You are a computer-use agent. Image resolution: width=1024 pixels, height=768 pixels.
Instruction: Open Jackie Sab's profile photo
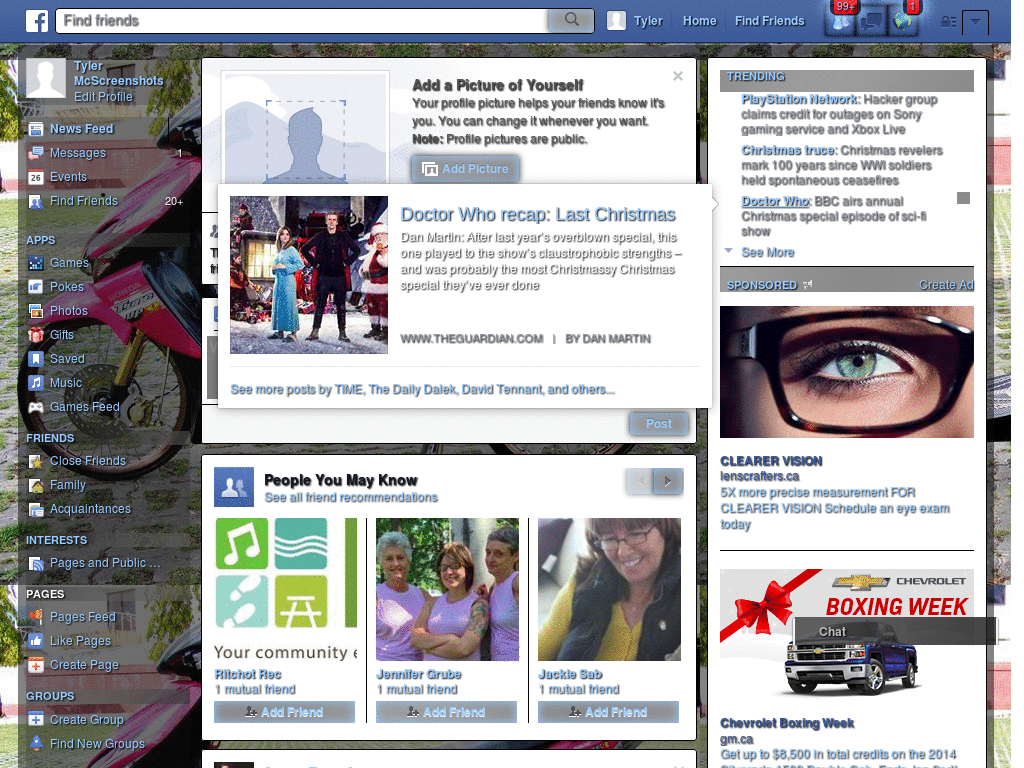[609, 590]
